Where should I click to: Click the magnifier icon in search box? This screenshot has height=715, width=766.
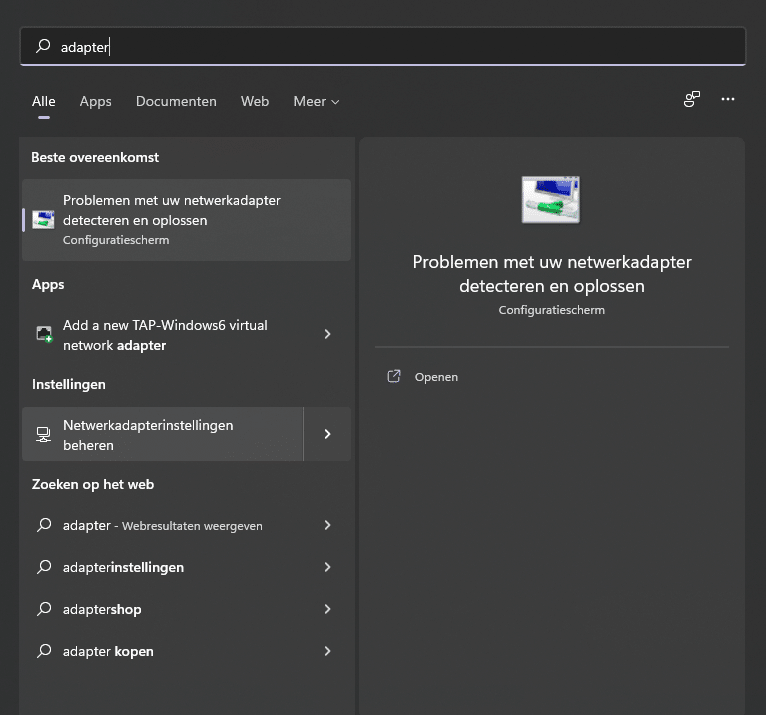coord(43,46)
